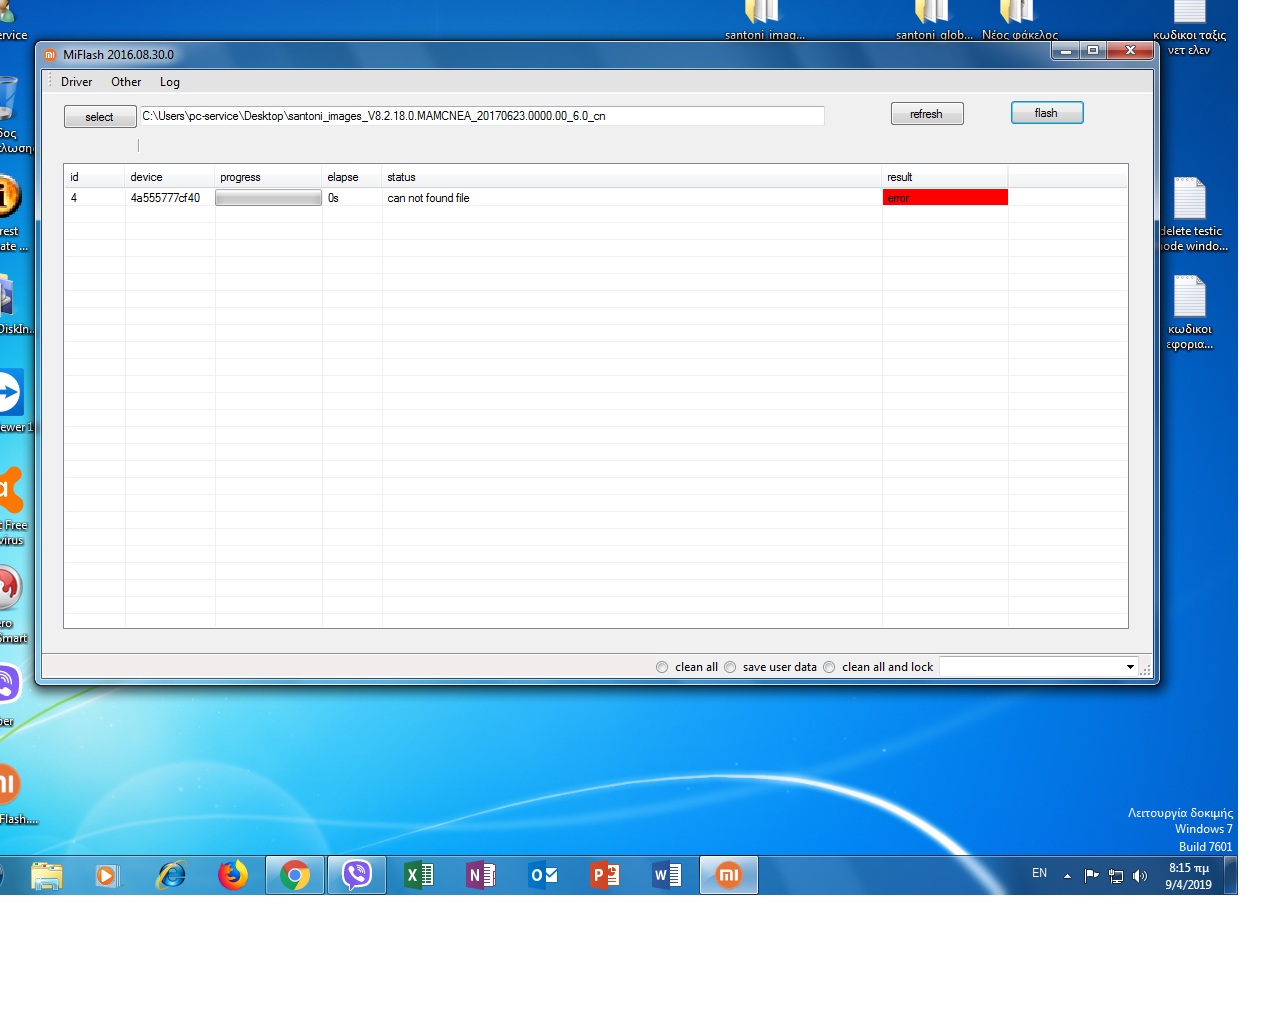This screenshot has width=1280, height=1024.
Task: Open PowerPoint from the taskbar
Action: (x=605, y=876)
